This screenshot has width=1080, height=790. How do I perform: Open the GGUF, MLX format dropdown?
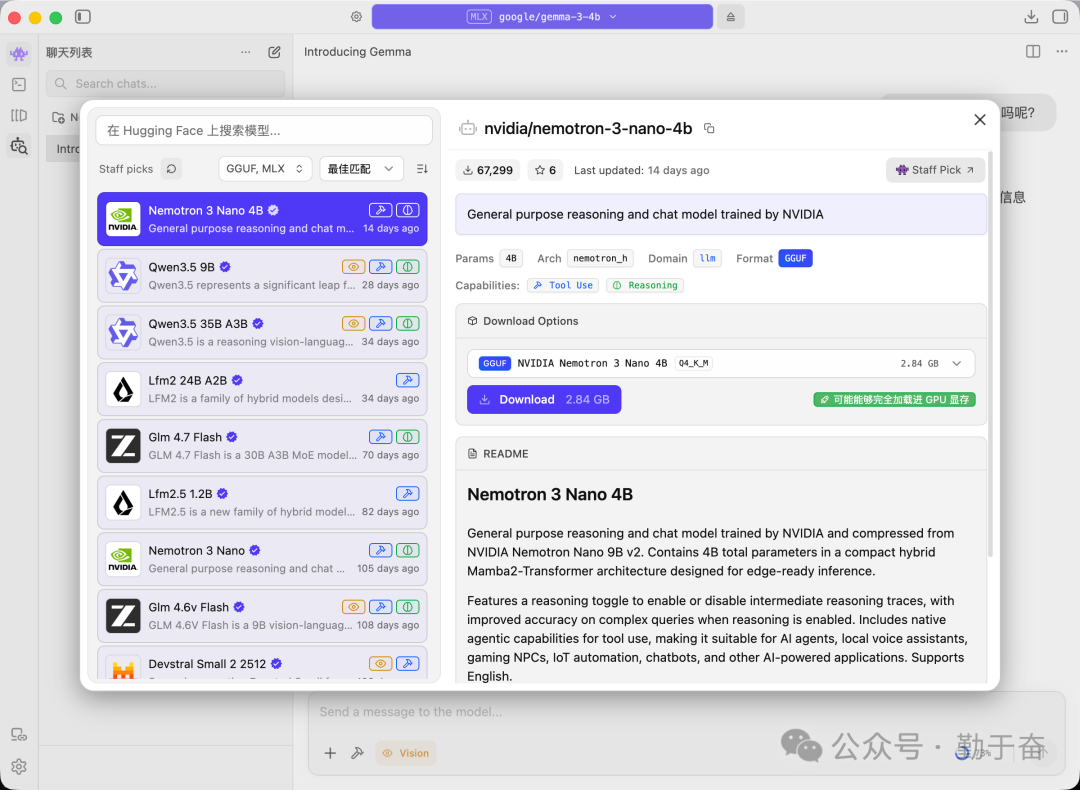tap(265, 169)
